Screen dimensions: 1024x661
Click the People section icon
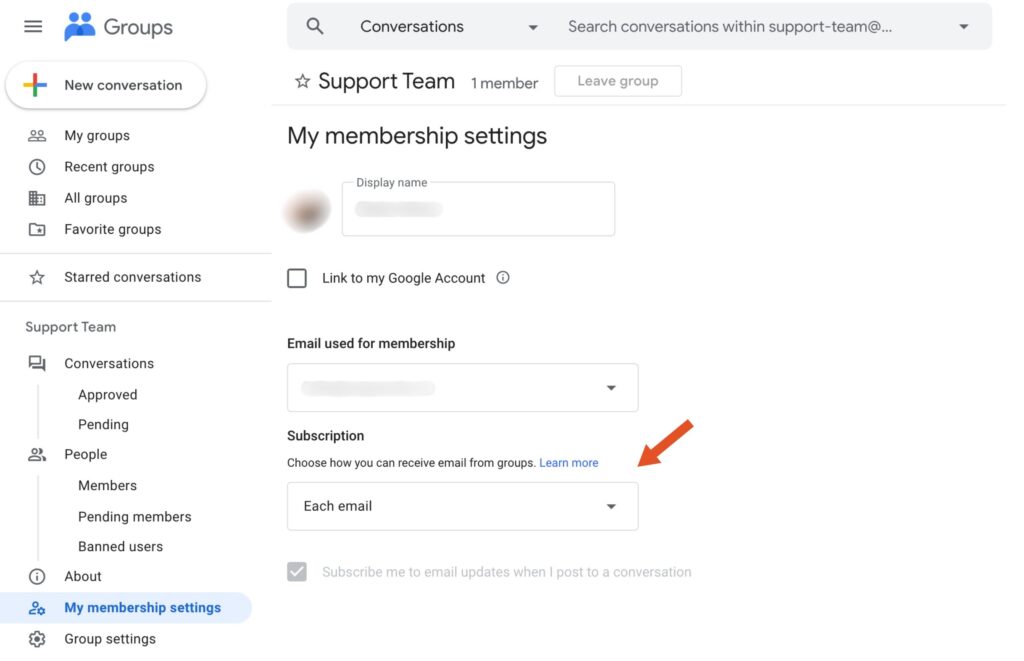(37, 454)
